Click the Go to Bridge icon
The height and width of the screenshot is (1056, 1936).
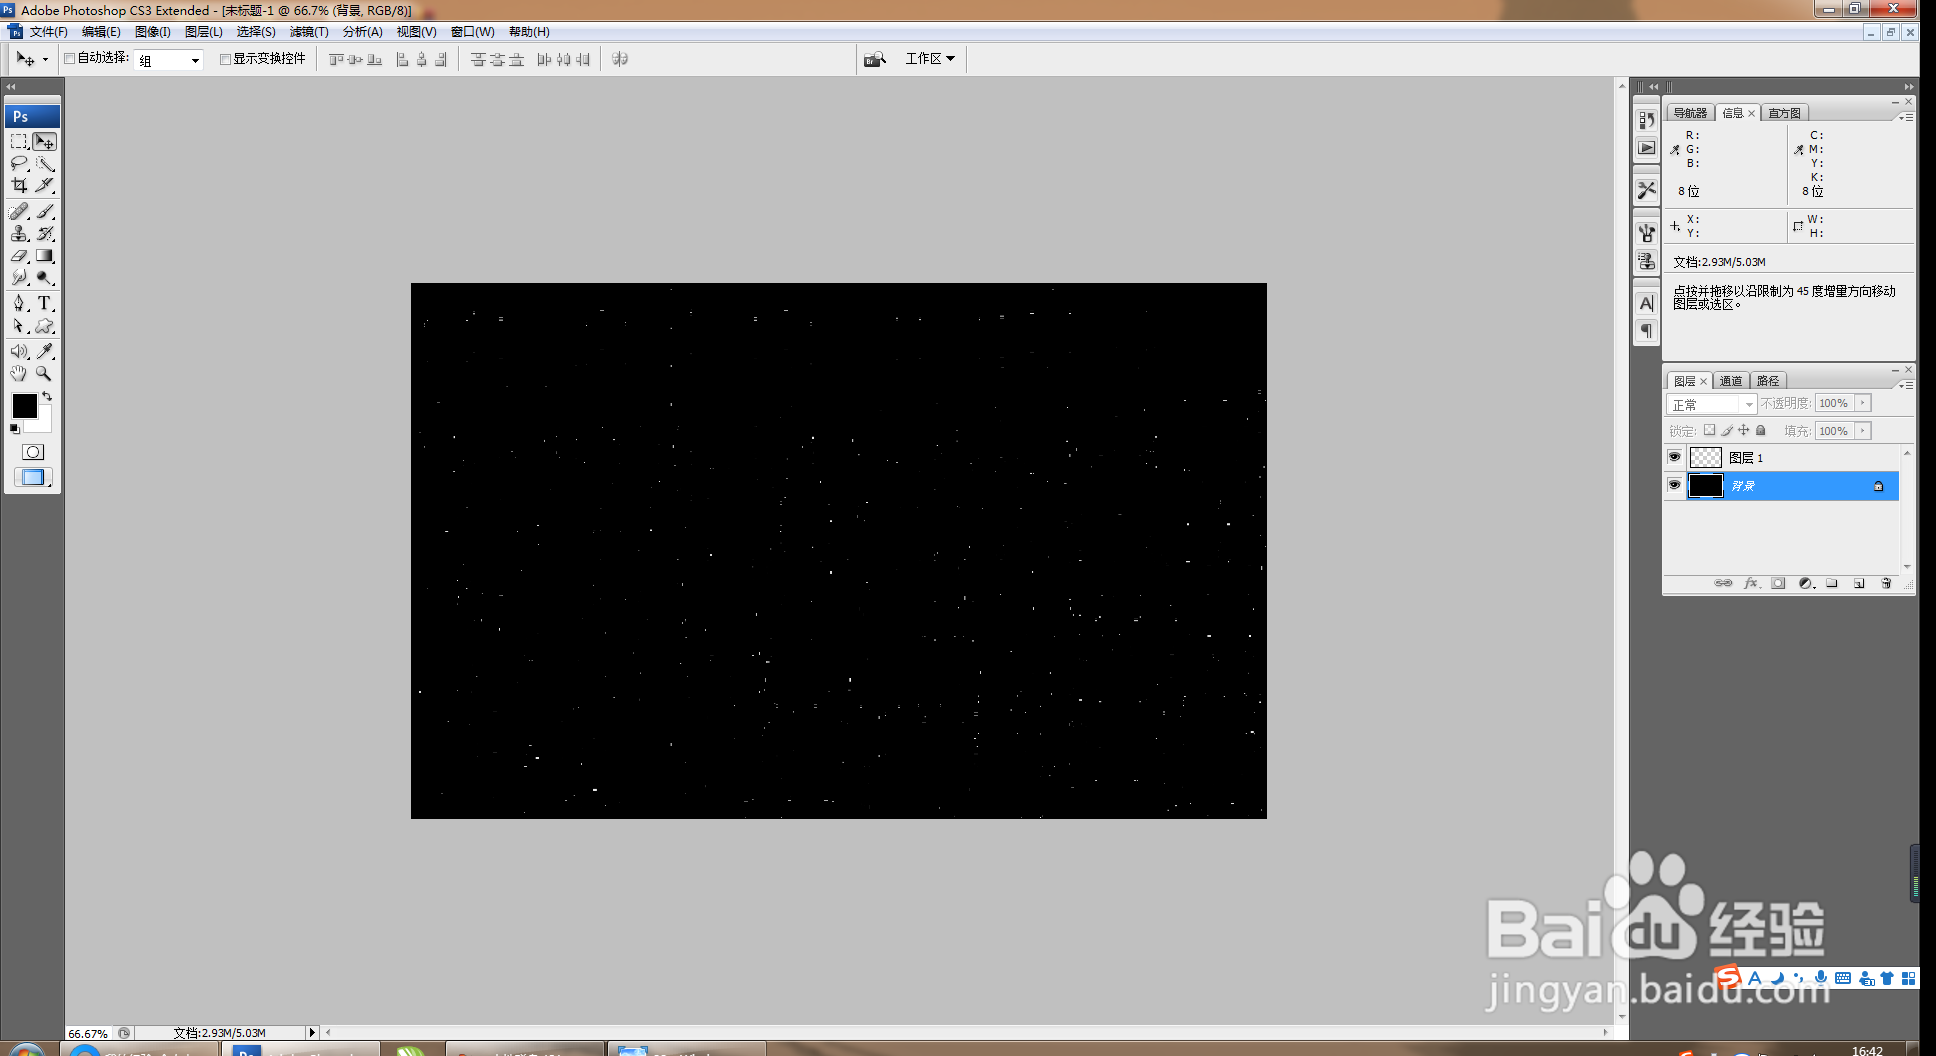[875, 59]
